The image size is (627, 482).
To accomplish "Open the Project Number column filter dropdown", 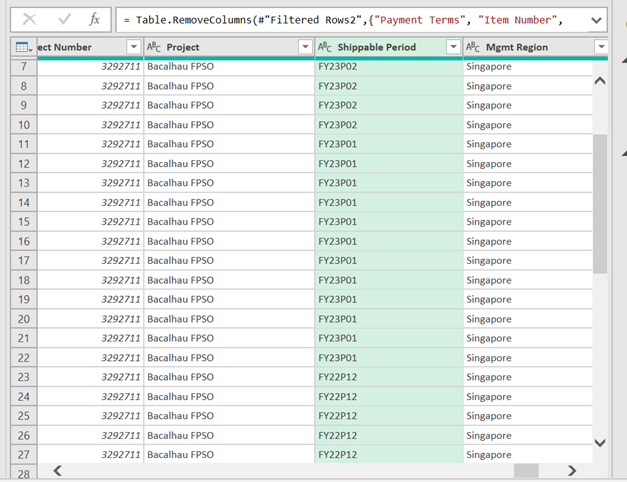I will [134, 47].
